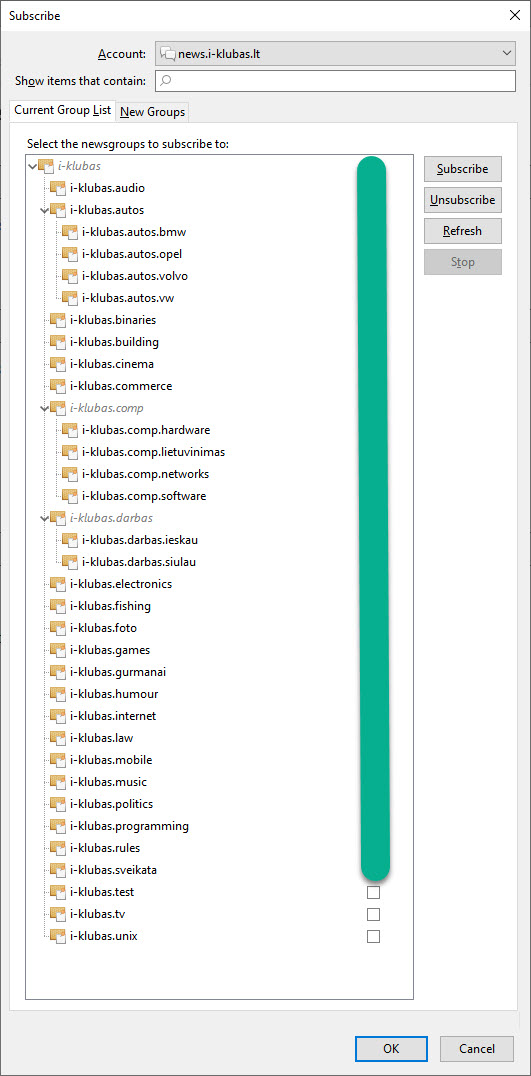Collapse the i-klubas.comp tree node
The height and width of the screenshot is (1076, 531).
pos(45,408)
